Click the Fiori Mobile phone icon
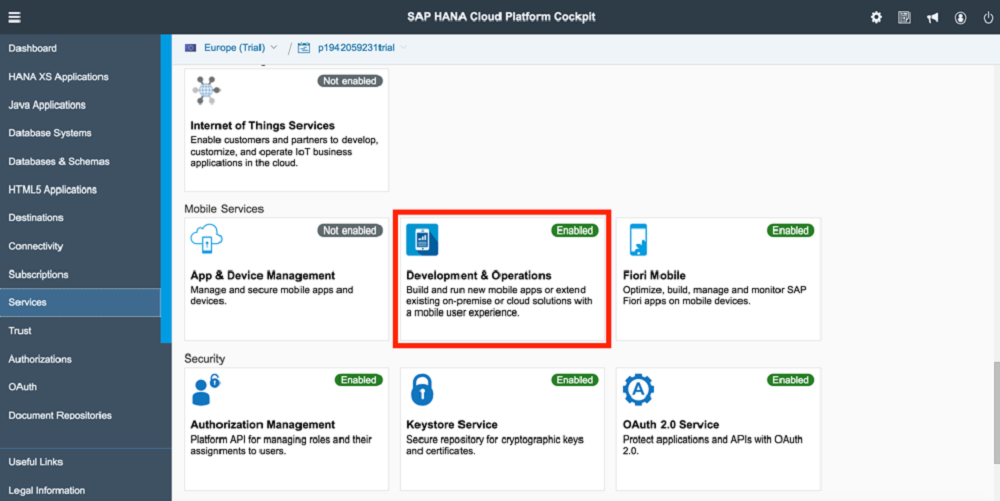The width and height of the screenshot is (1000, 501). pyautogui.click(x=638, y=240)
